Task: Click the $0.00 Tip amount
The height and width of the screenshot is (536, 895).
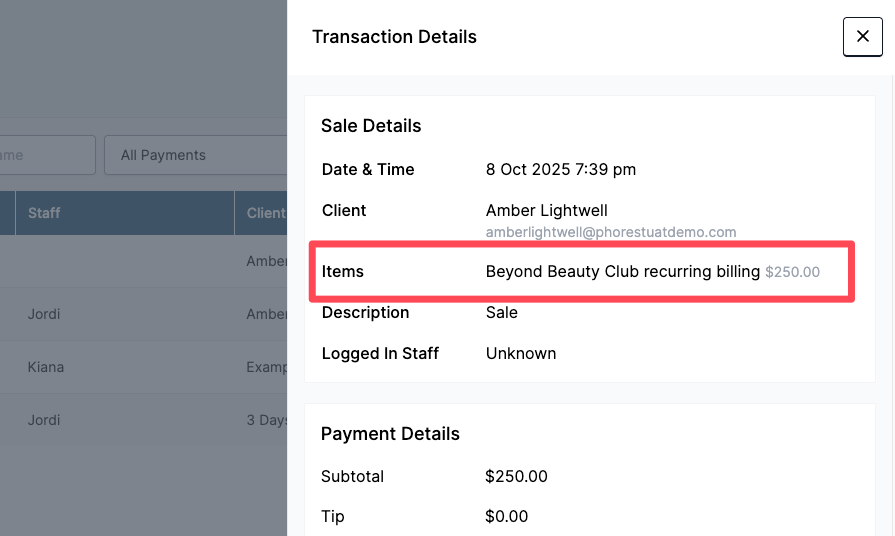Action: pyautogui.click(x=506, y=516)
